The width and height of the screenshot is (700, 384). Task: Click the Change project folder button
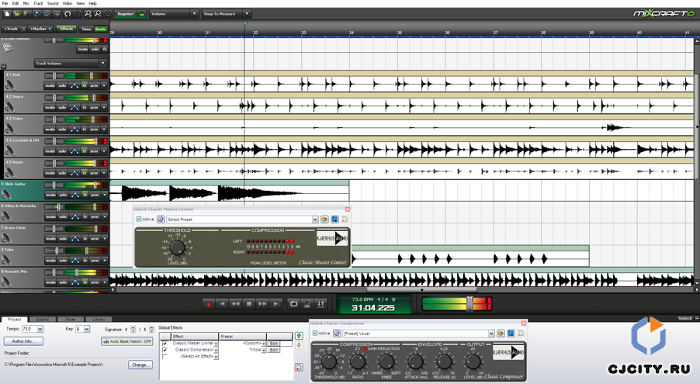pyautogui.click(x=141, y=365)
